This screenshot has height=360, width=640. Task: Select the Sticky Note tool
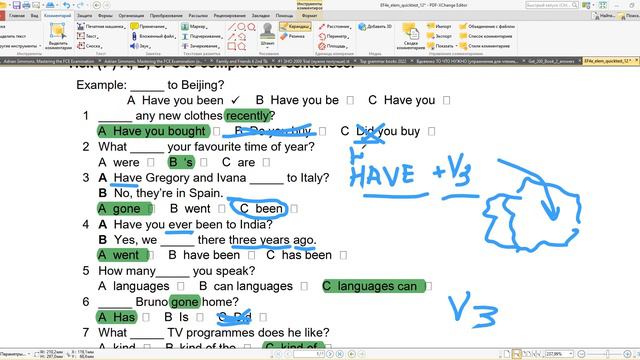point(149,27)
